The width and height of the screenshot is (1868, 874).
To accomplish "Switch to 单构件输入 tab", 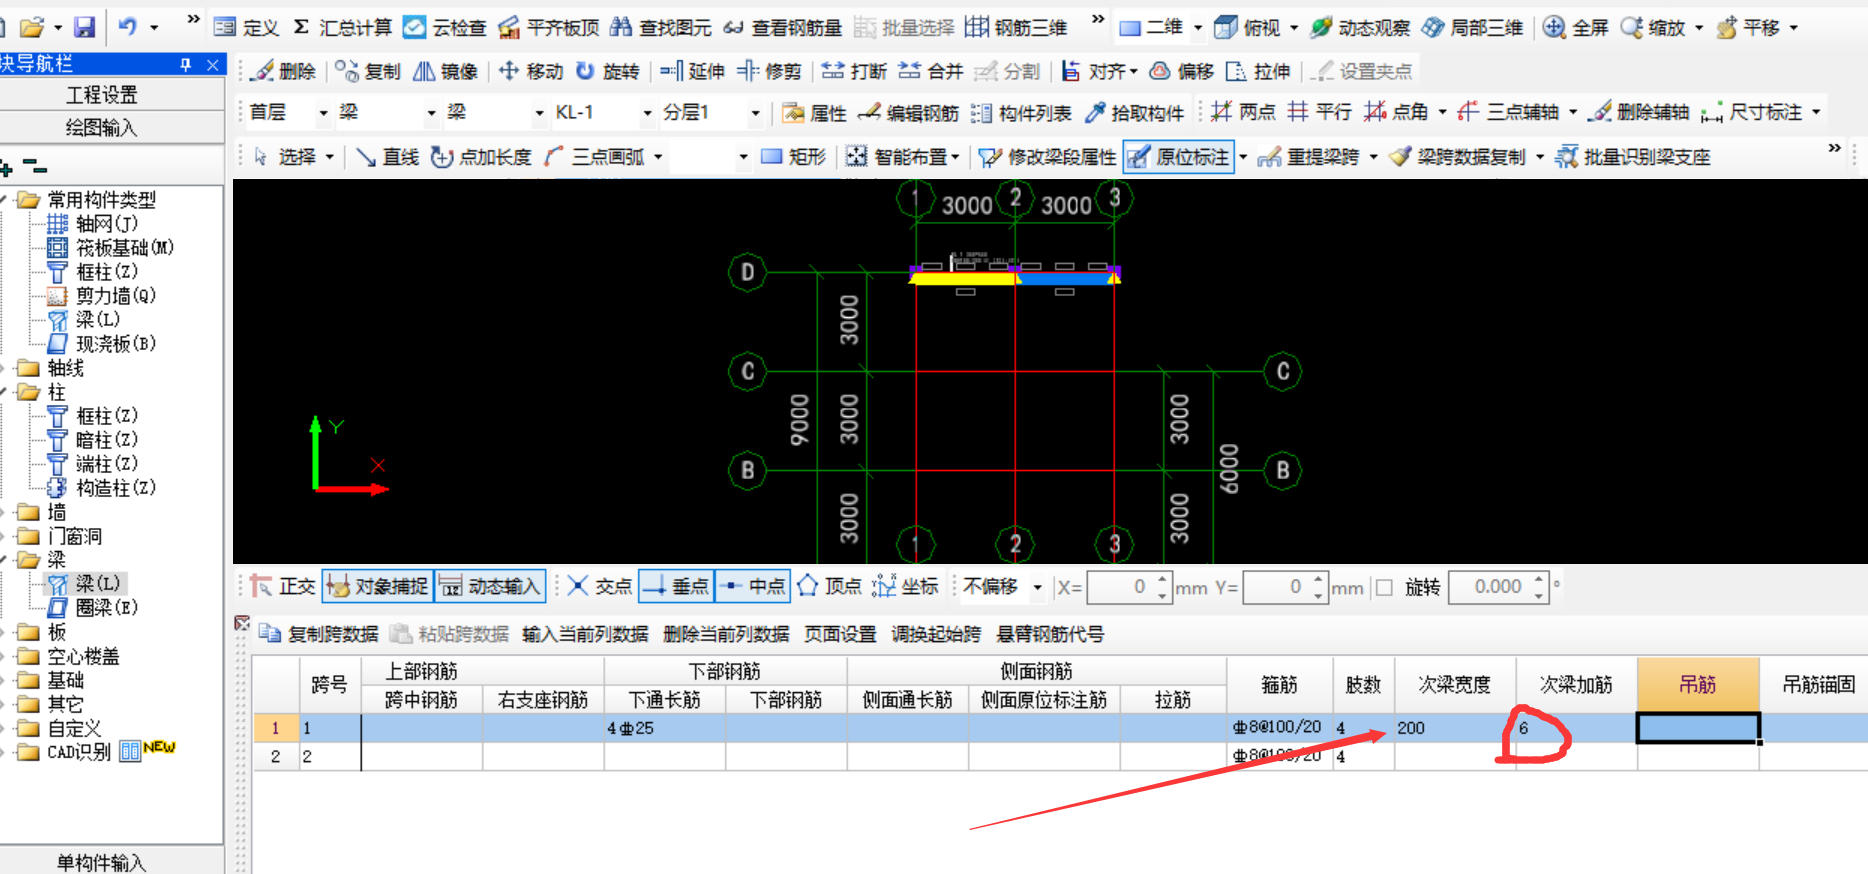I will pos(102,862).
